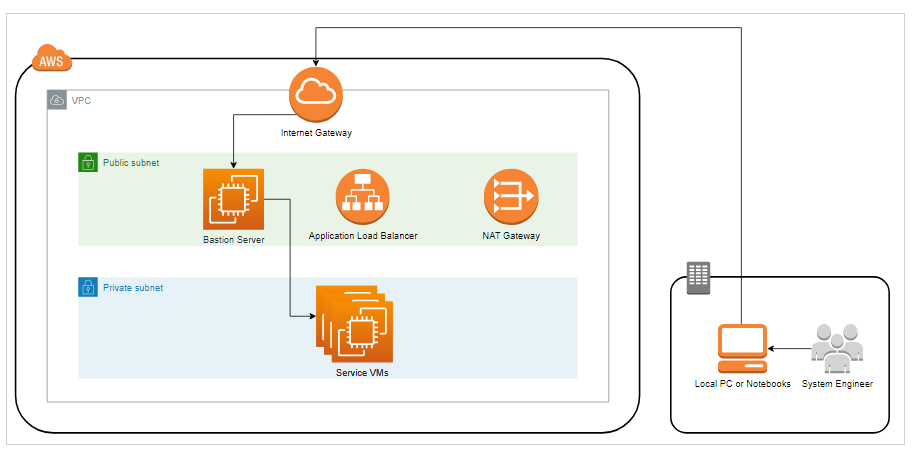Viewport: 912px width, 450px height.
Task: Select the green Public subnet lock icon
Action: coord(88,162)
